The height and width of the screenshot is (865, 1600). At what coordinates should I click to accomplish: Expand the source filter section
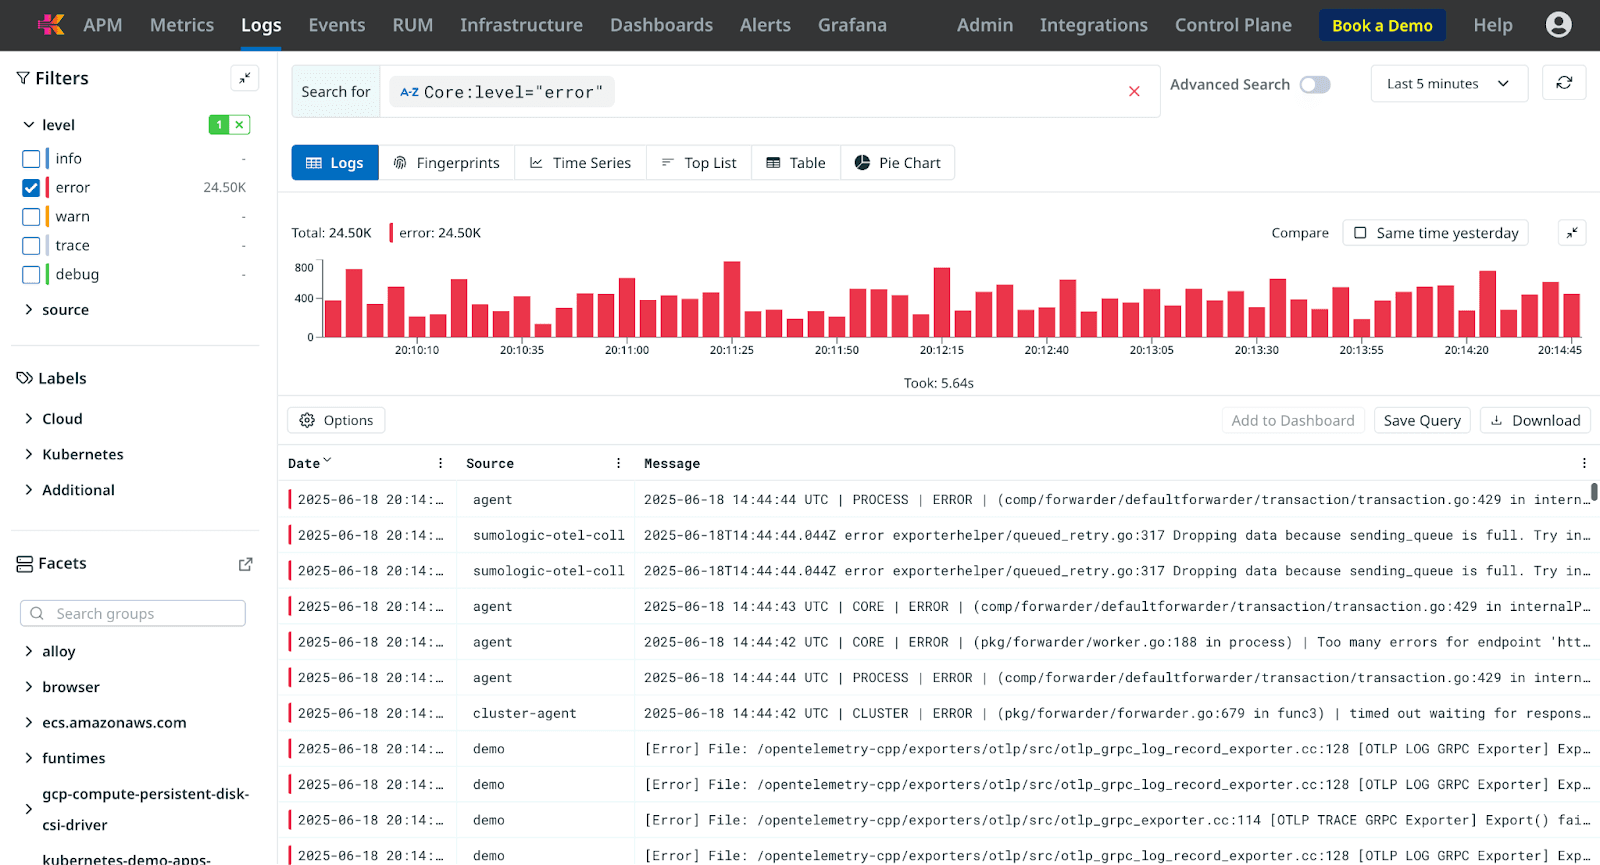click(x=29, y=310)
